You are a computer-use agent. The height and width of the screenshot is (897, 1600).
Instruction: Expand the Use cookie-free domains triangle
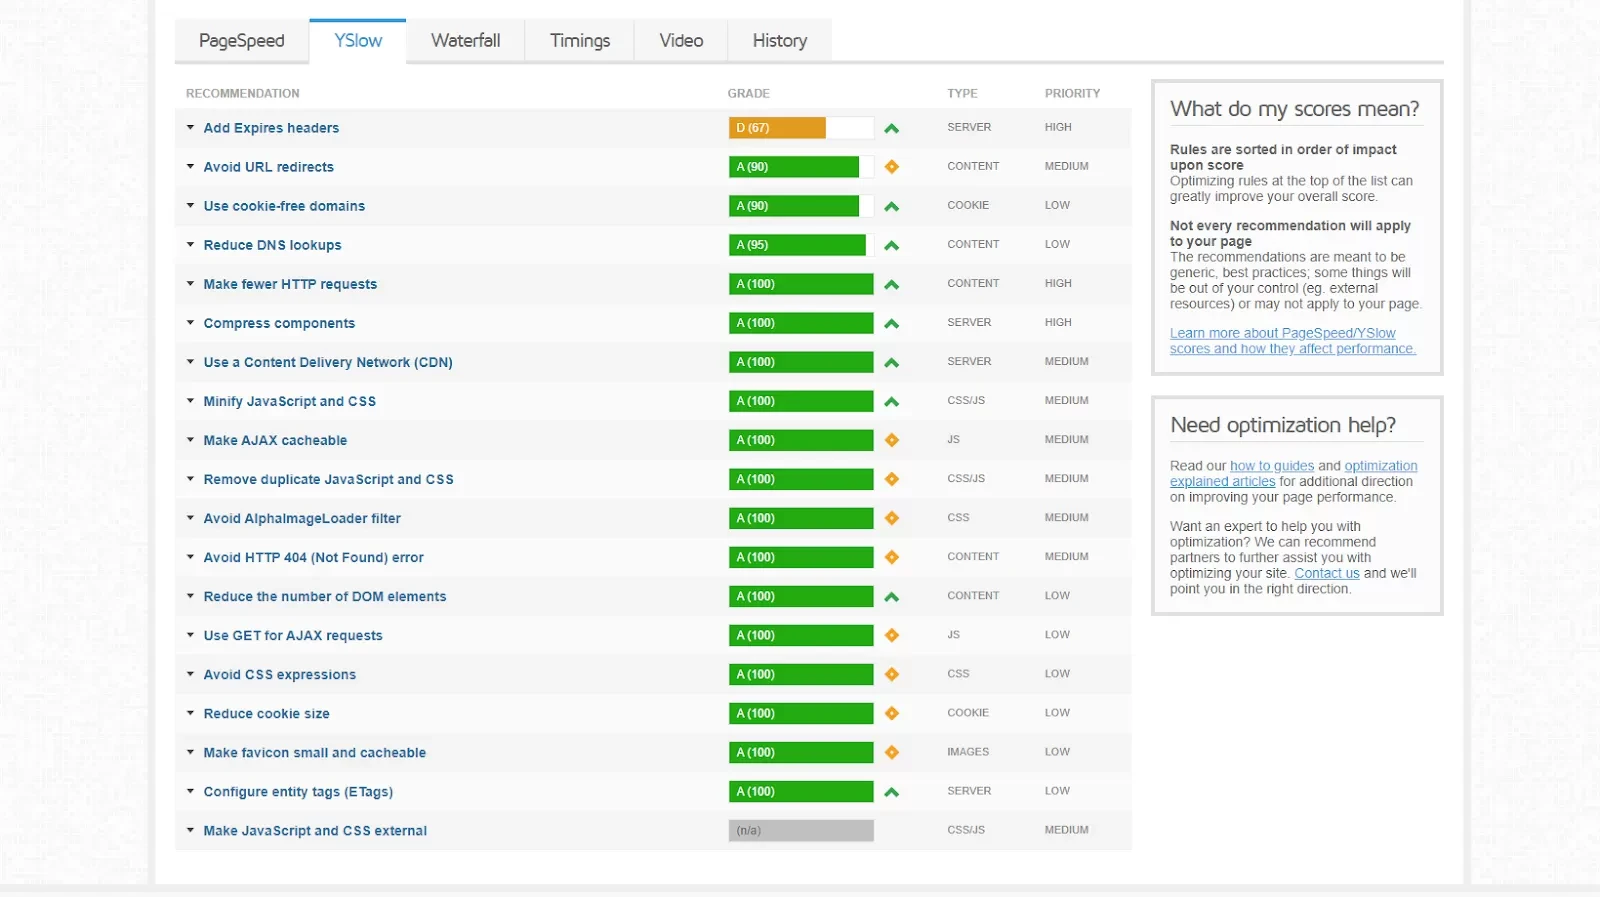[x=190, y=205]
